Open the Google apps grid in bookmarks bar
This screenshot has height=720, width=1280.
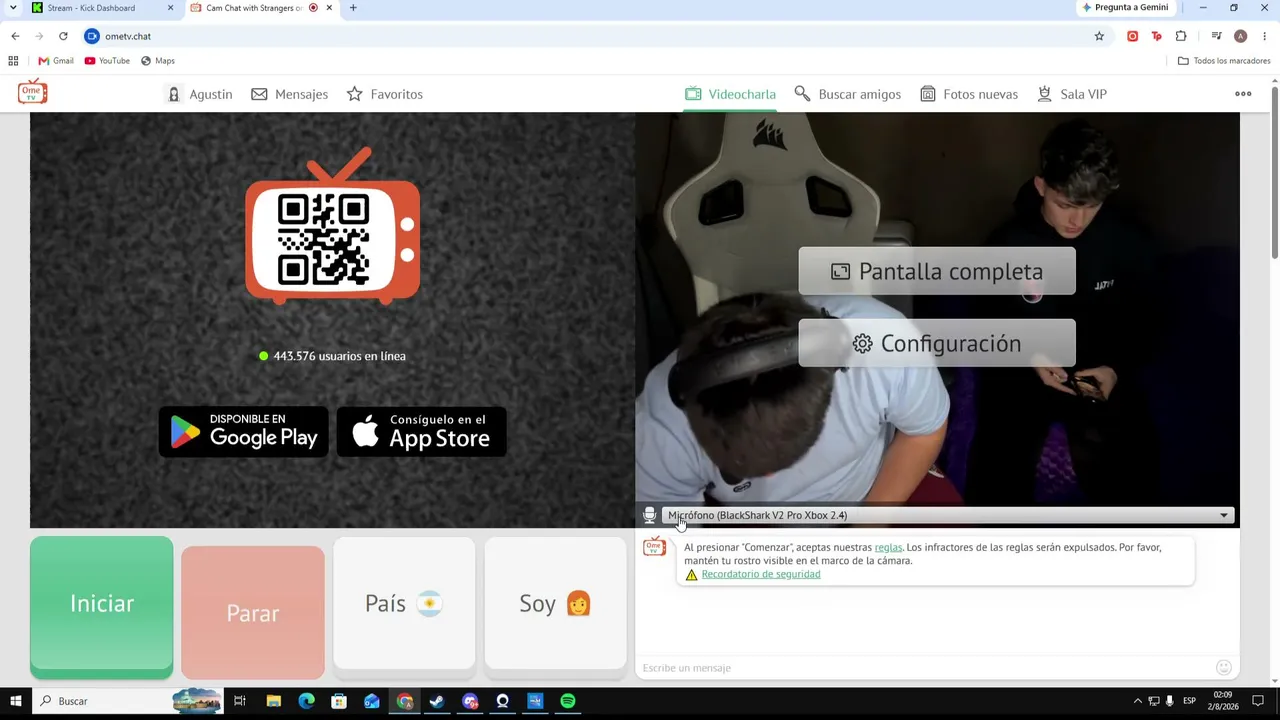[x=13, y=61]
